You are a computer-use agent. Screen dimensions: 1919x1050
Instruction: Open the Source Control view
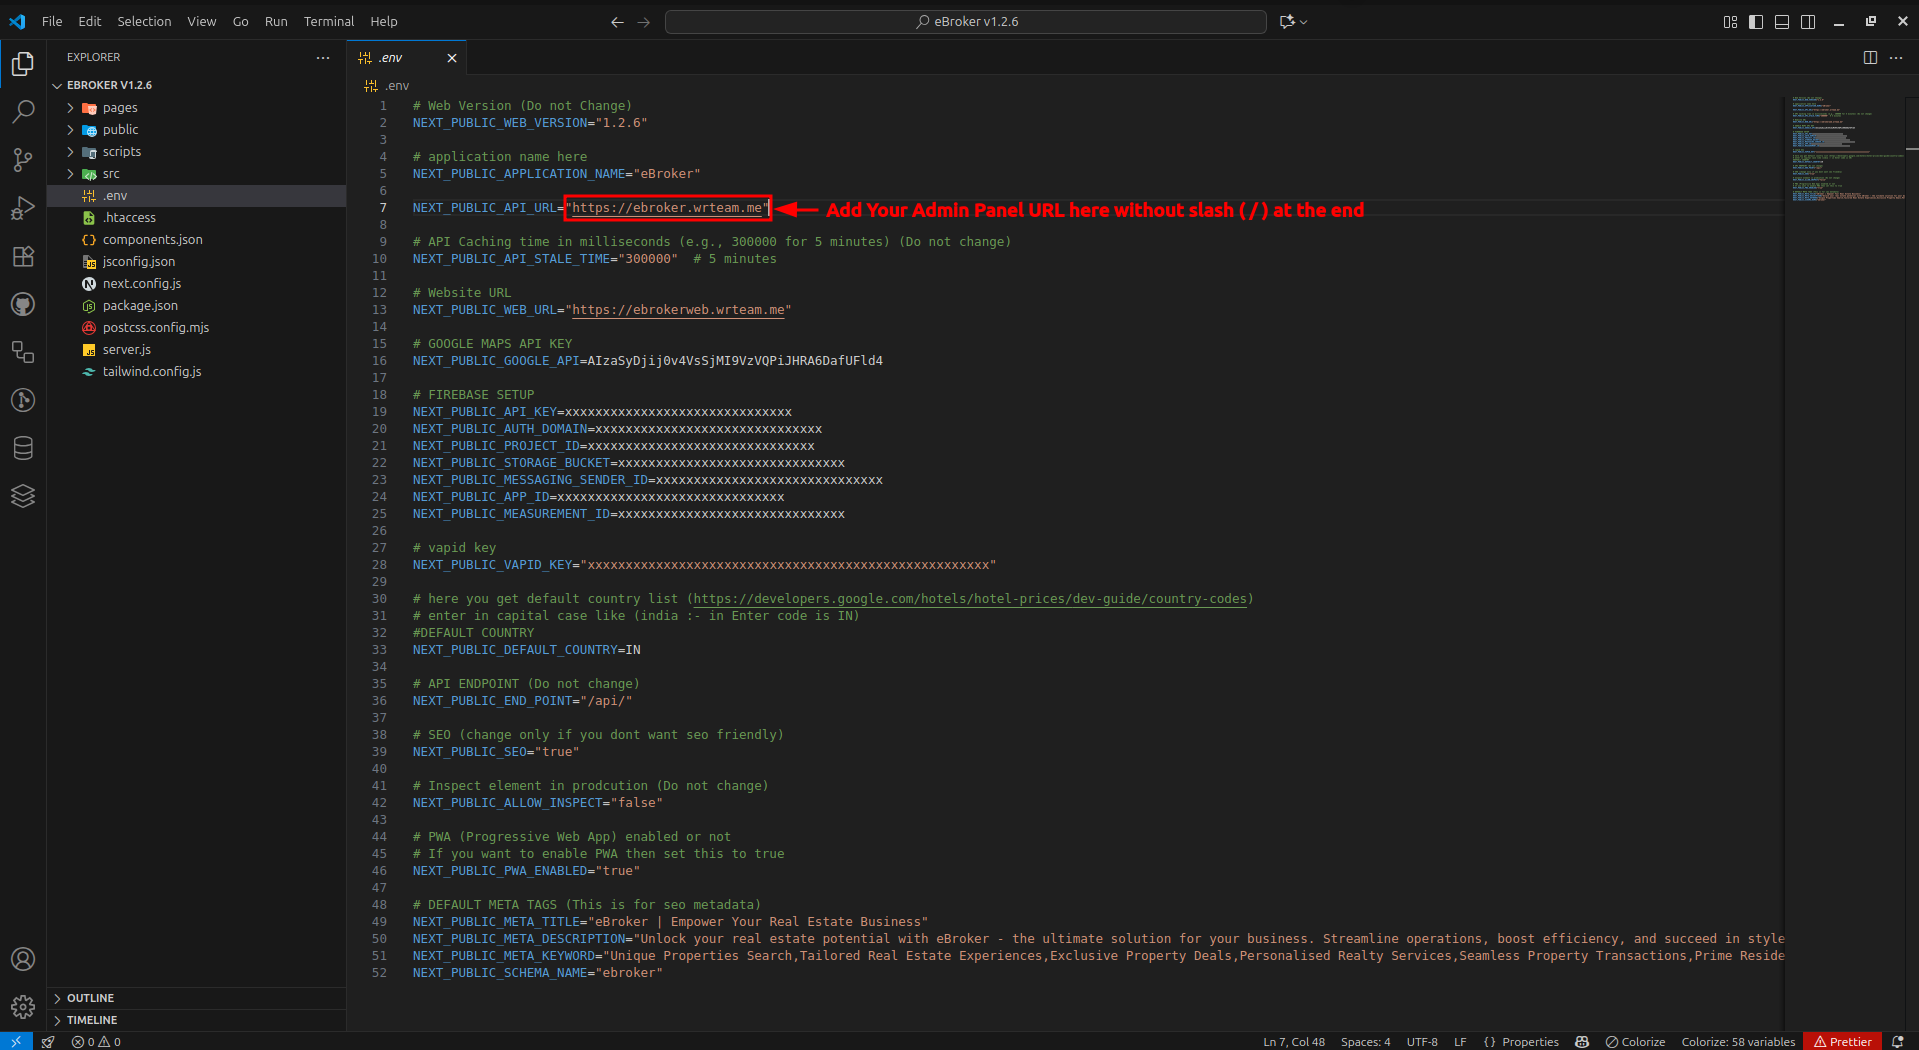[22, 160]
